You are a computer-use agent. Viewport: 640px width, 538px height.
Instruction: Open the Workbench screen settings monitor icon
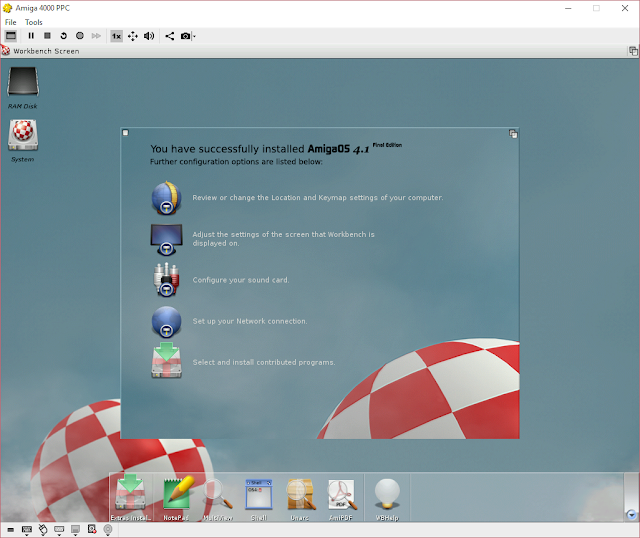click(166, 239)
